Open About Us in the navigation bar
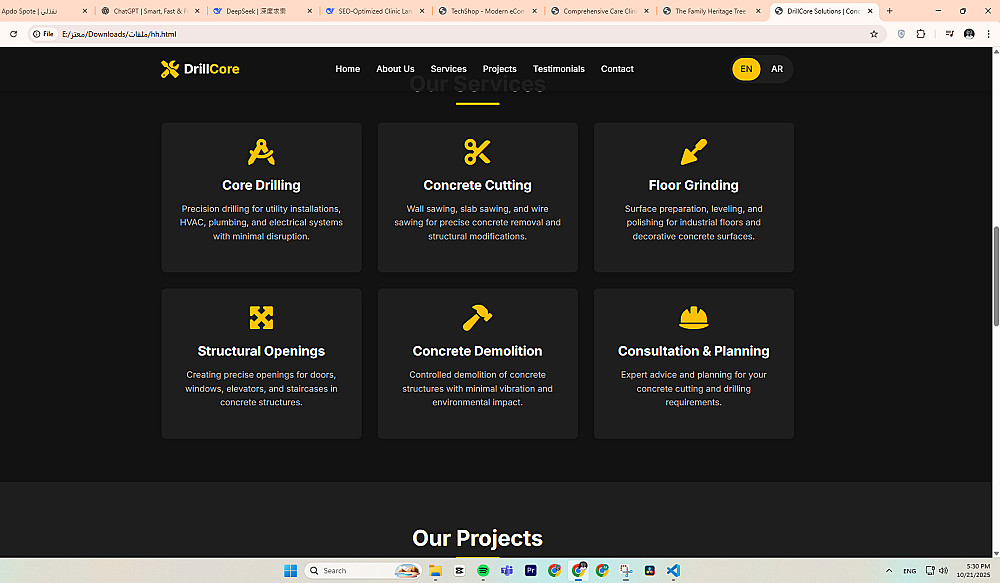This screenshot has width=1000, height=583. (395, 69)
